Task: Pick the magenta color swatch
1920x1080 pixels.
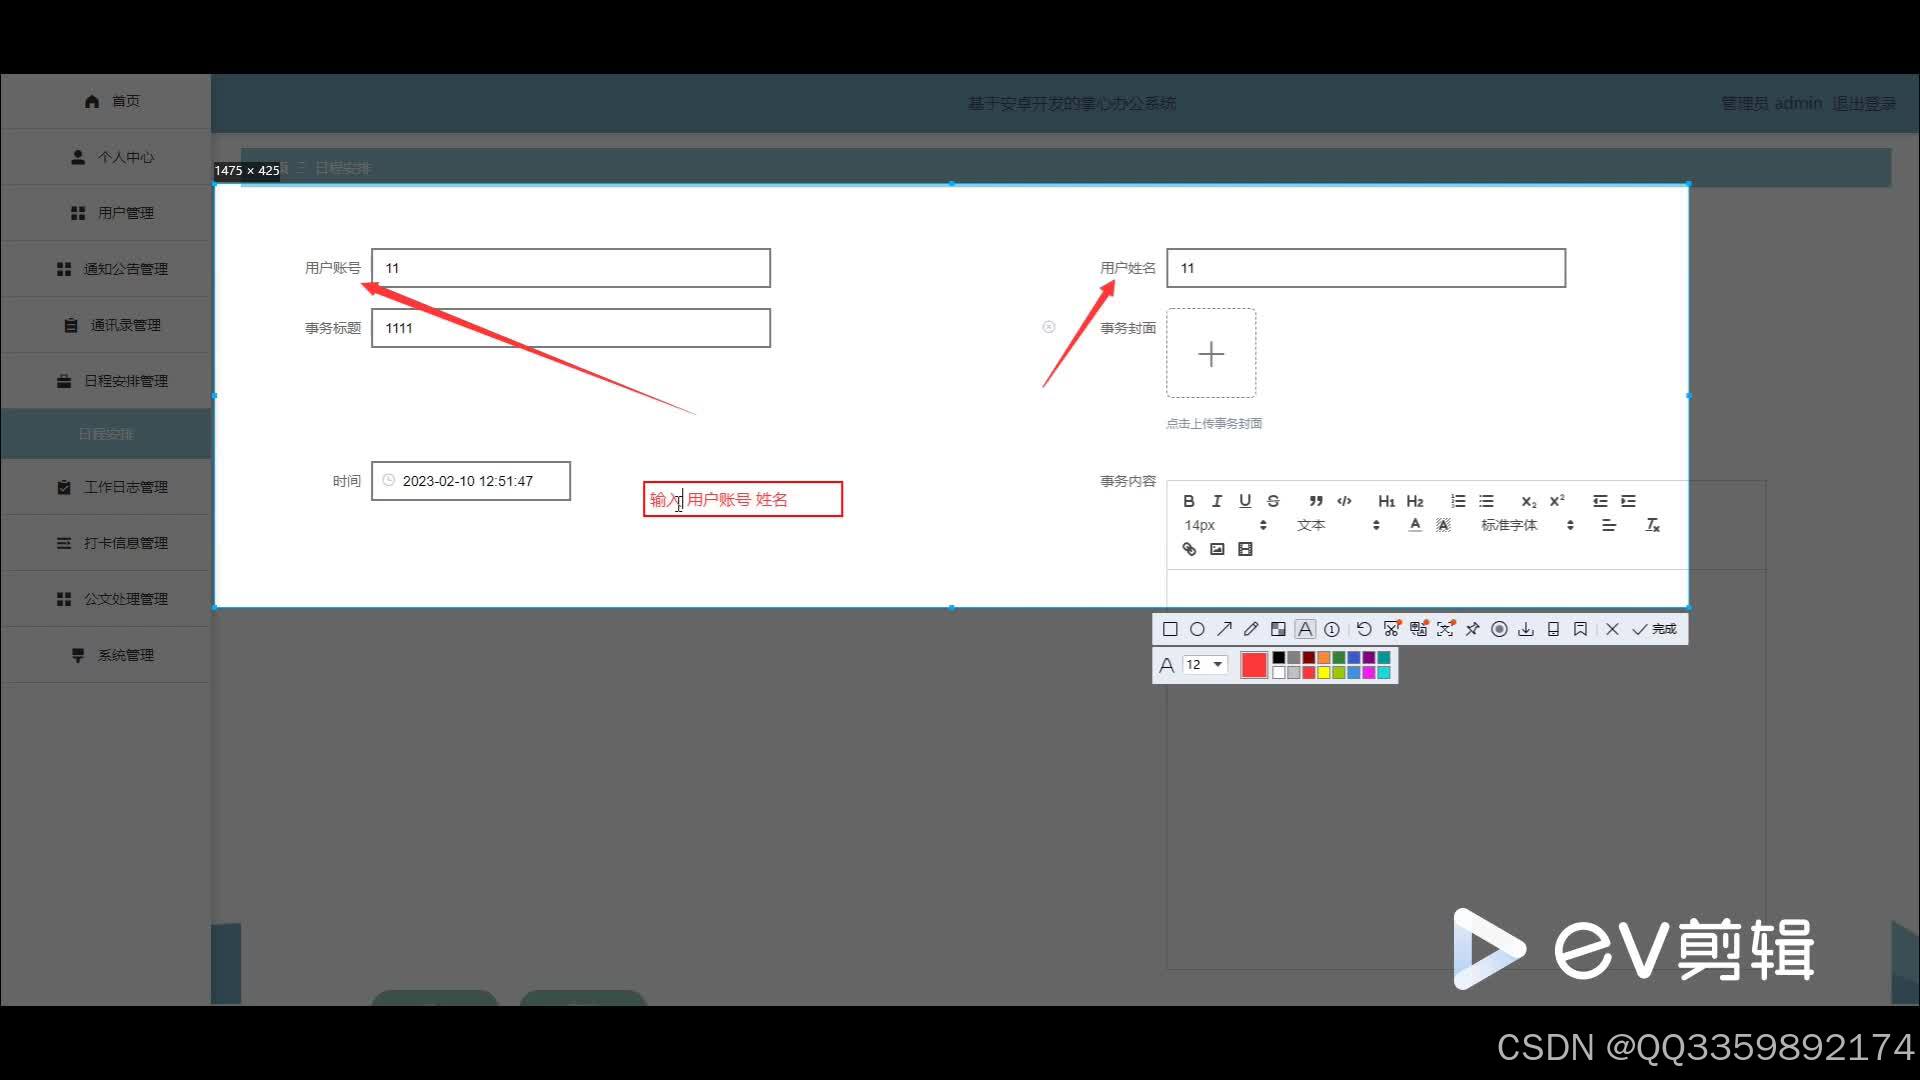Action: (x=1369, y=673)
